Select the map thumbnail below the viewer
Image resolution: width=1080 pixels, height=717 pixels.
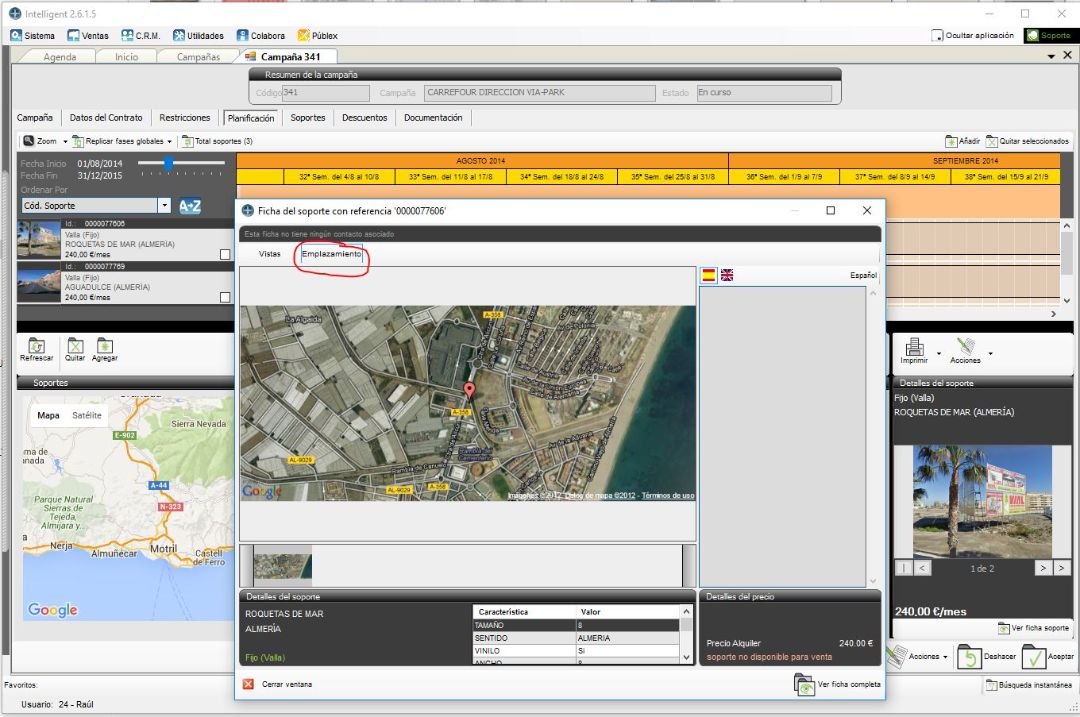(x=283, y=565)
